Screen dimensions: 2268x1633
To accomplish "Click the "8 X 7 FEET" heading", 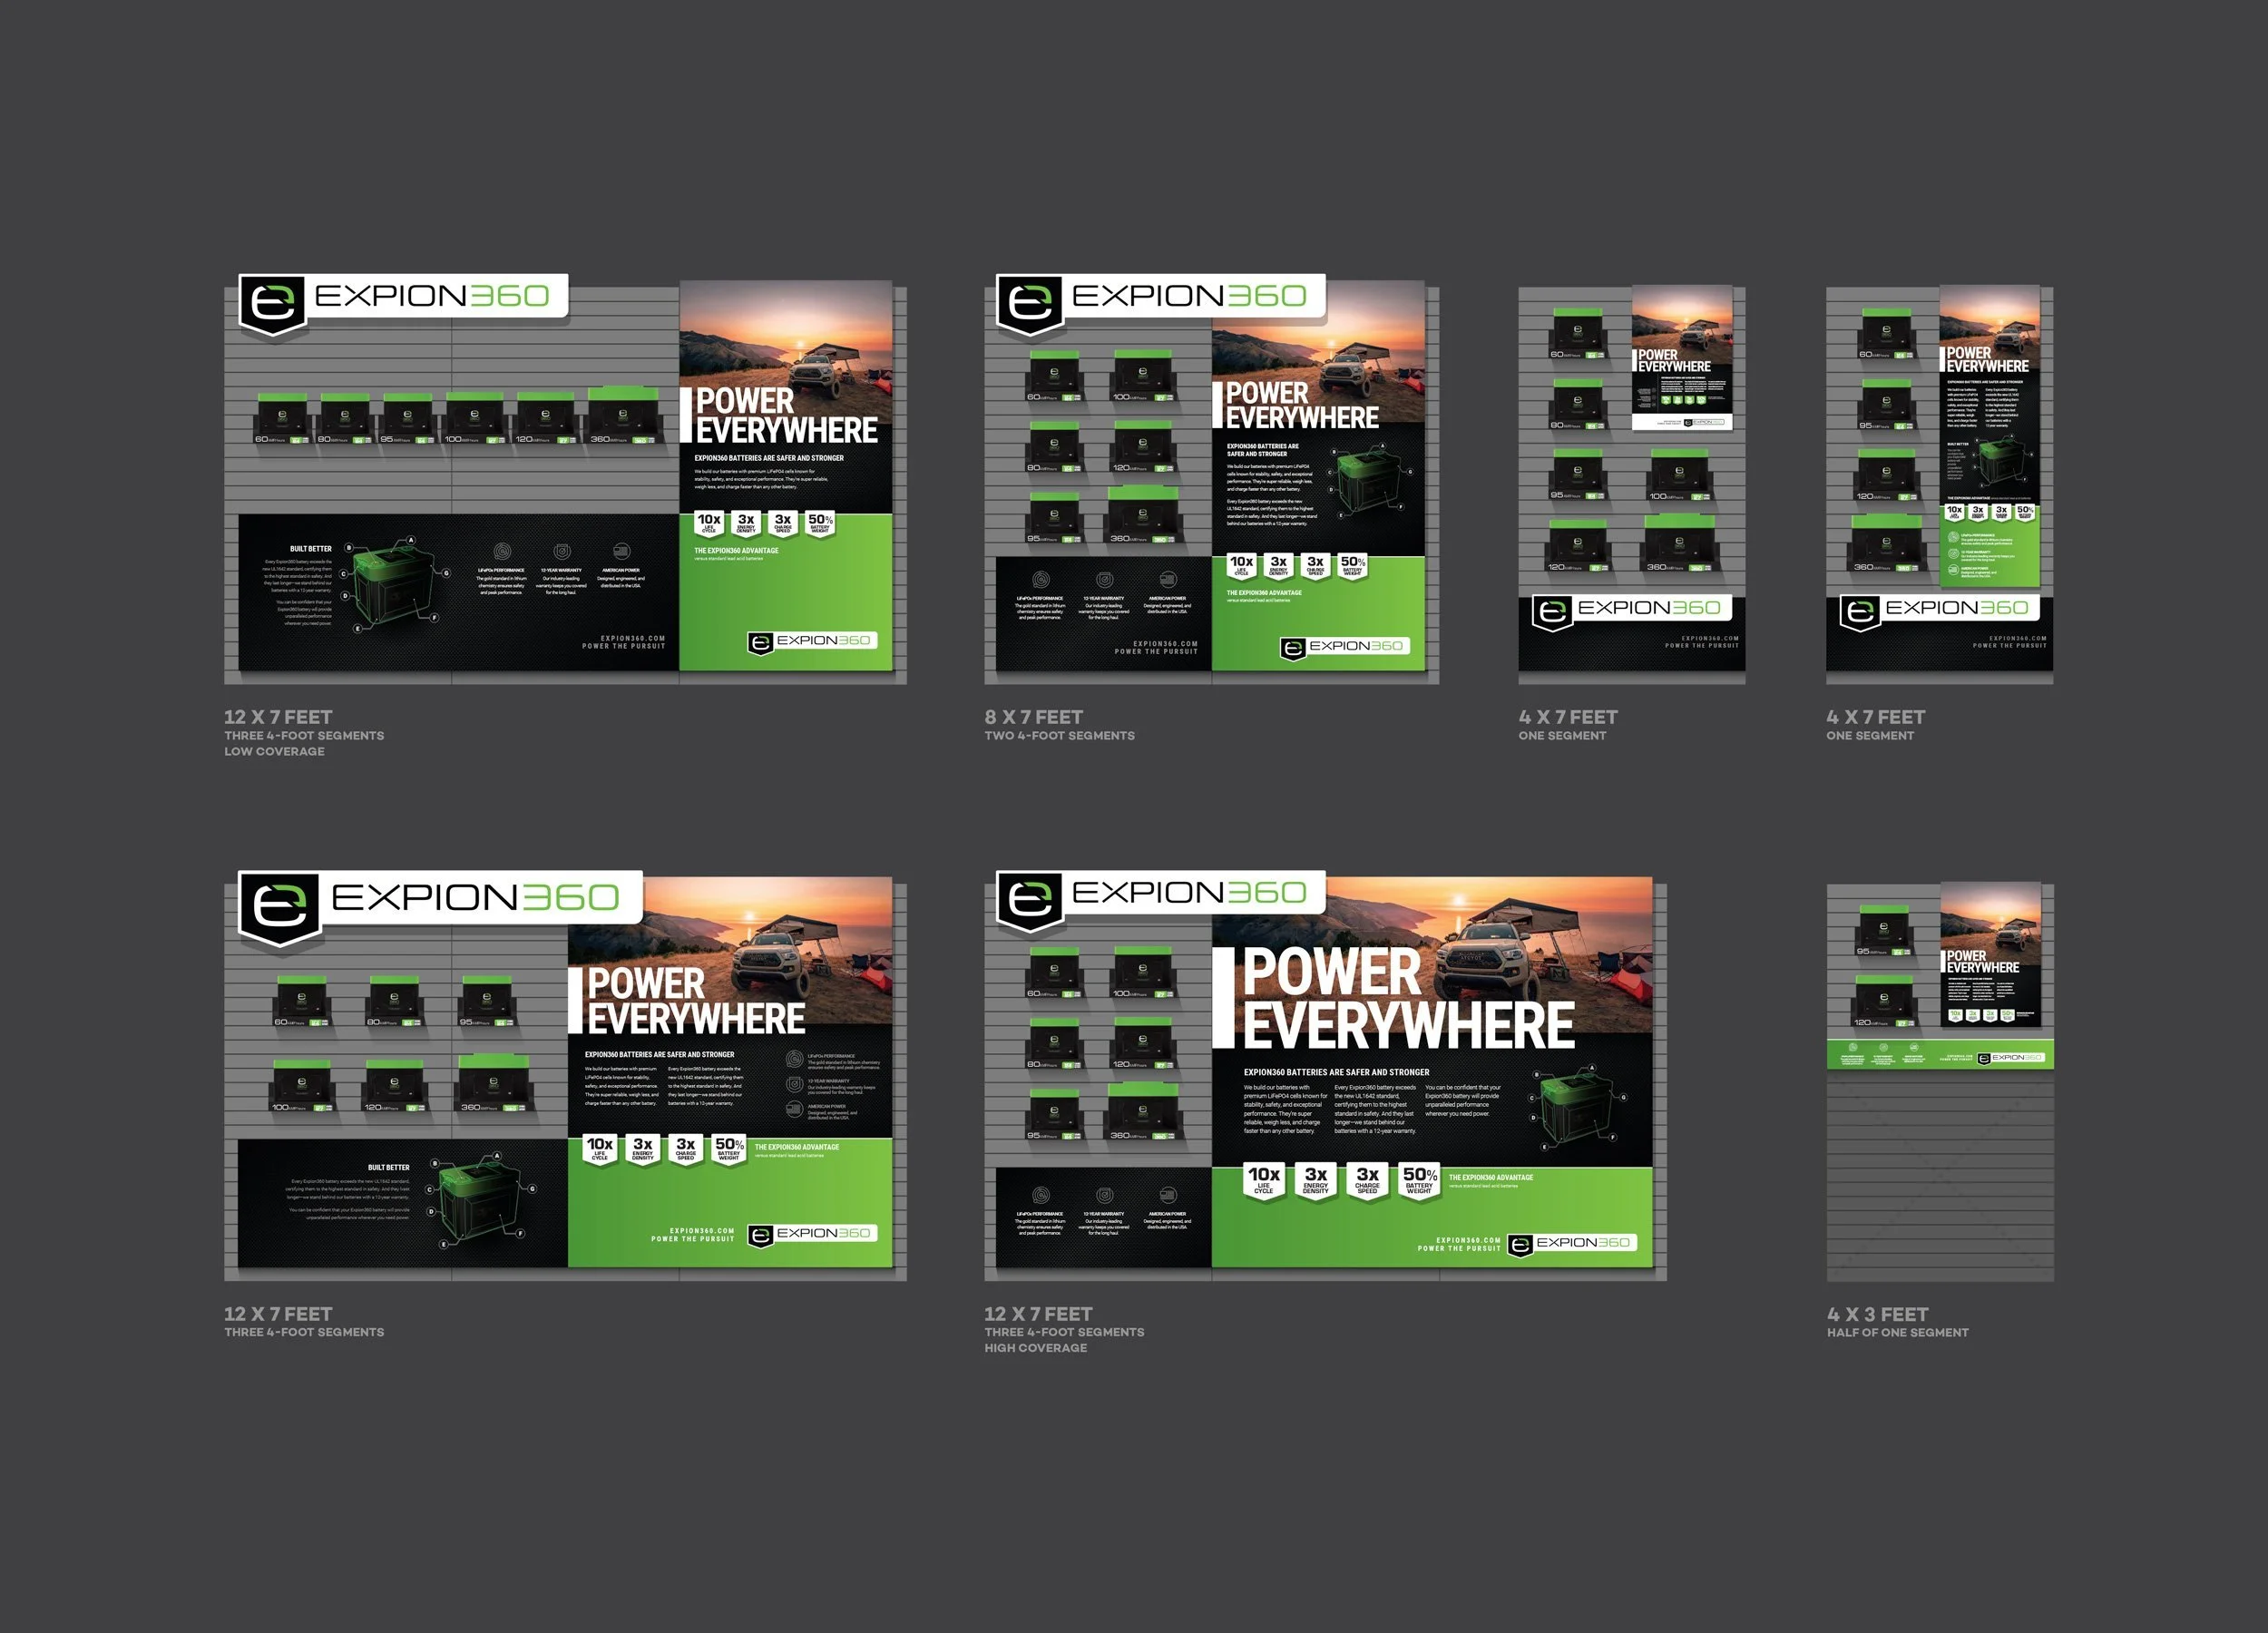I will point(1033,717).
